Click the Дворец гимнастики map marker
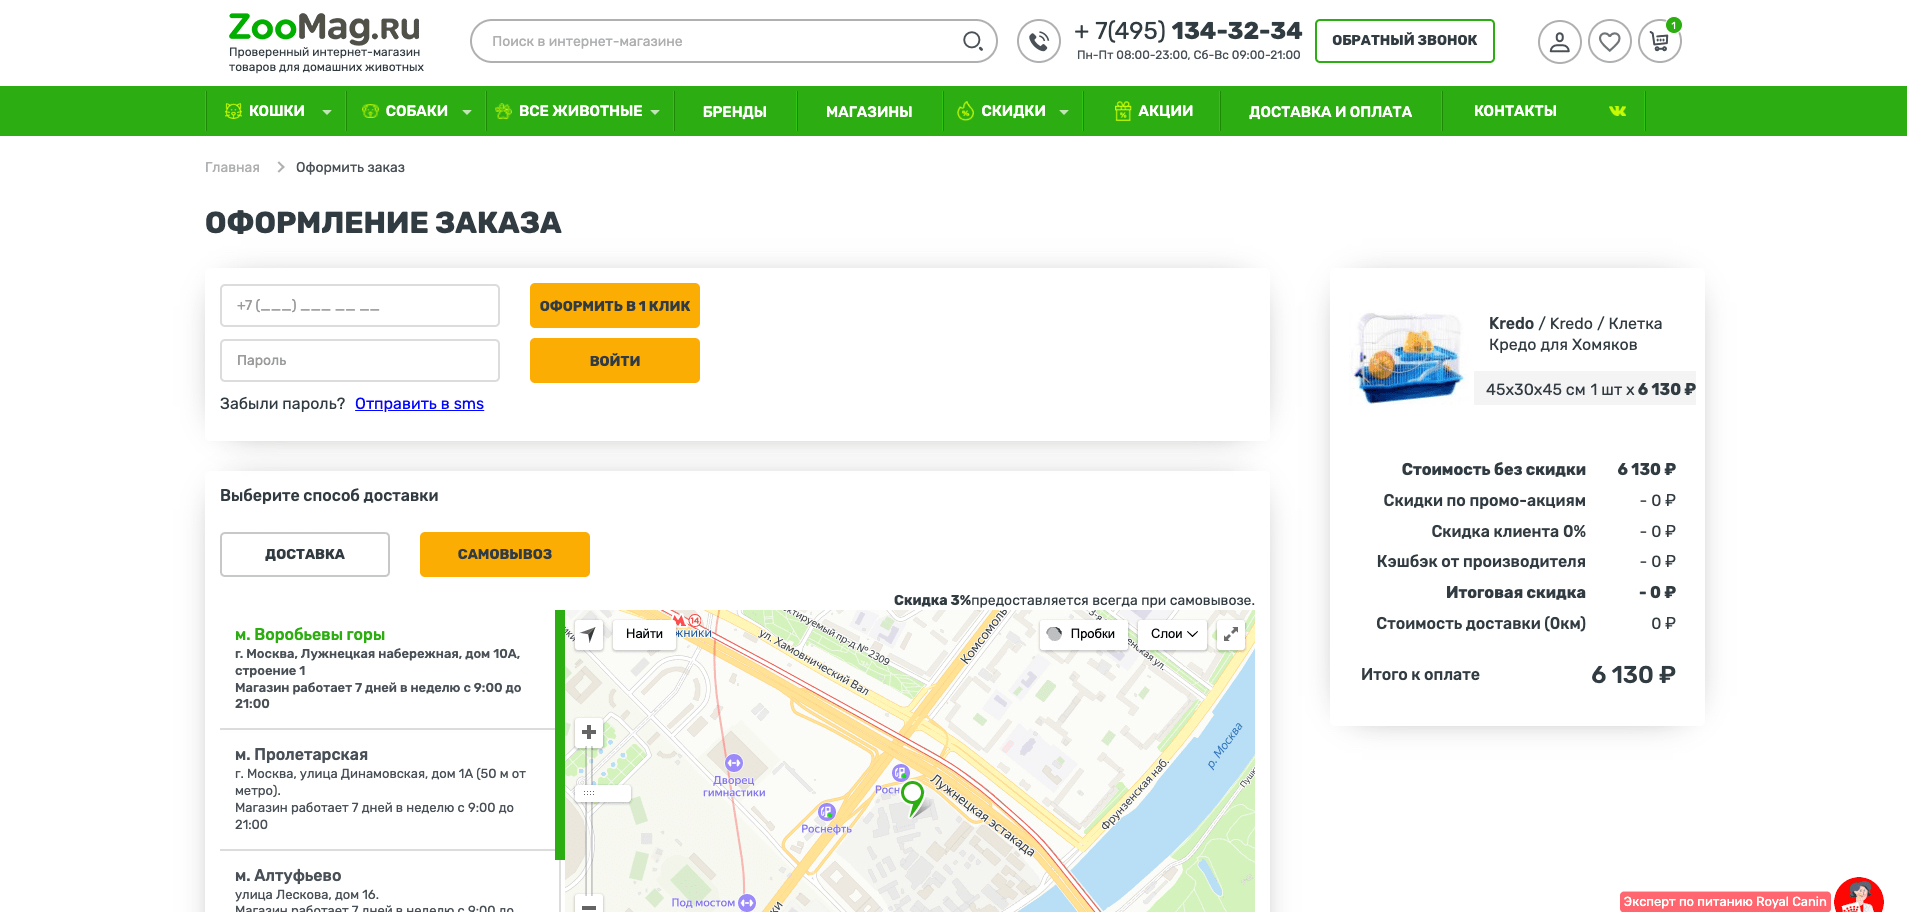1907x912 pixels. [734, 764]
